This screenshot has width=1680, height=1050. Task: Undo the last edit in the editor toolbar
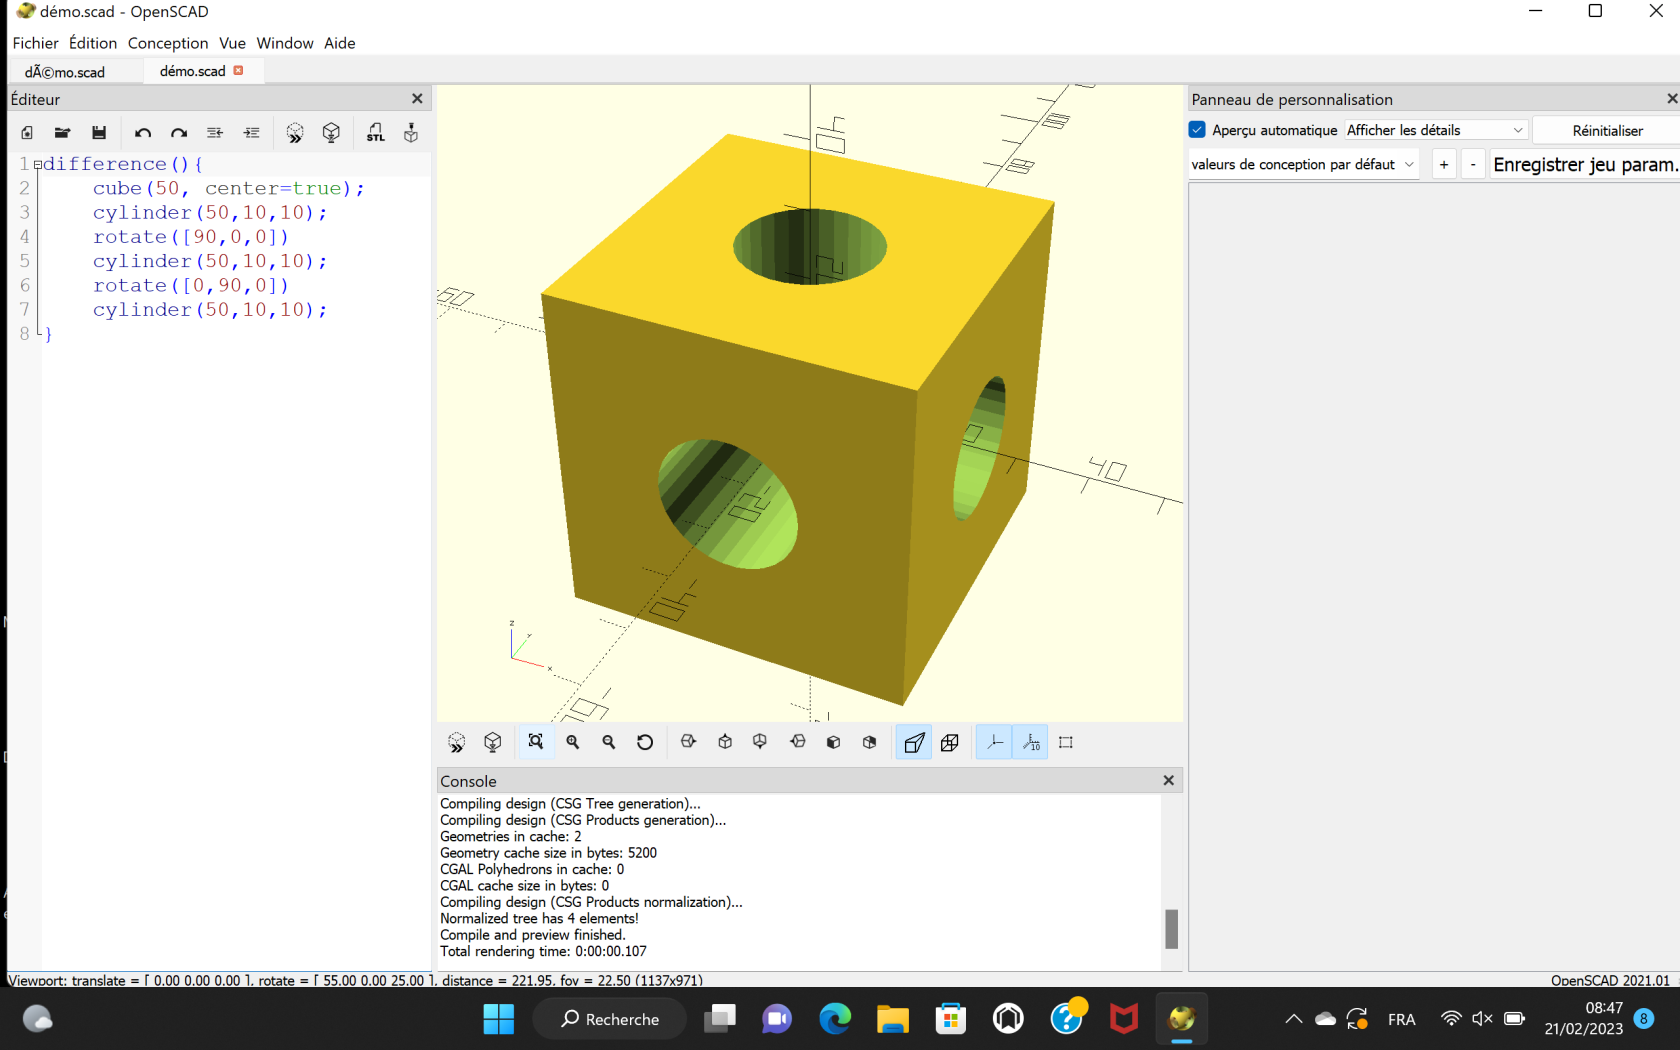click(143, 133)
